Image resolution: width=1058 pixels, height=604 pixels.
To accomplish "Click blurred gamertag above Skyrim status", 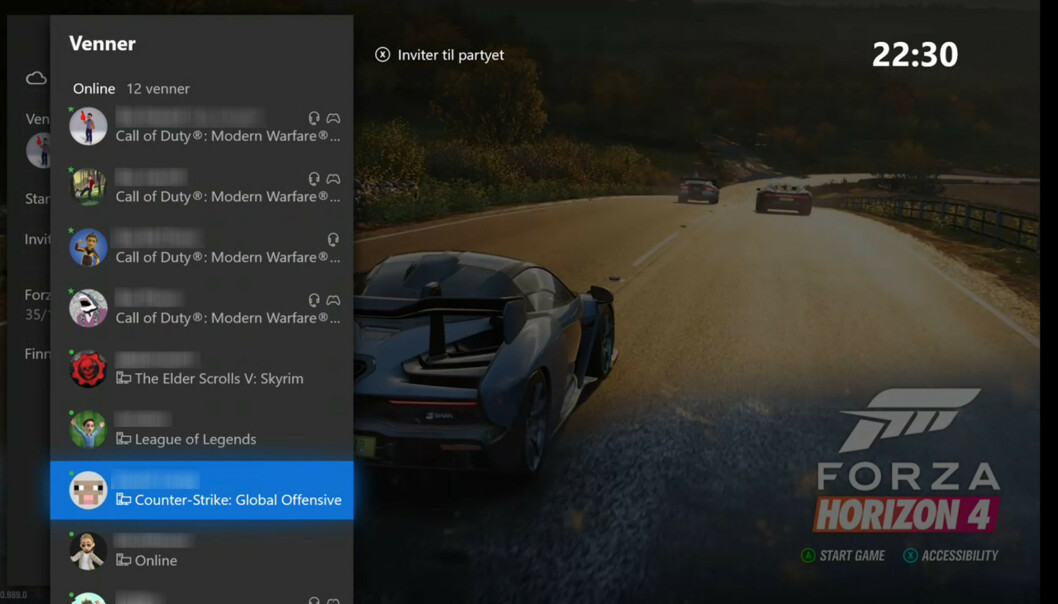I will click(157, 360).
